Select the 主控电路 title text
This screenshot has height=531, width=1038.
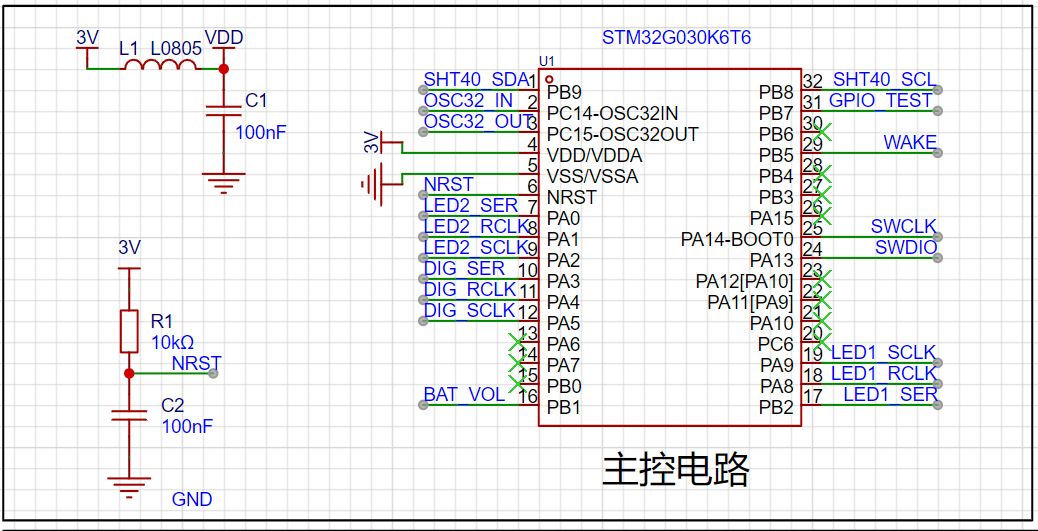tap(676, 470)
